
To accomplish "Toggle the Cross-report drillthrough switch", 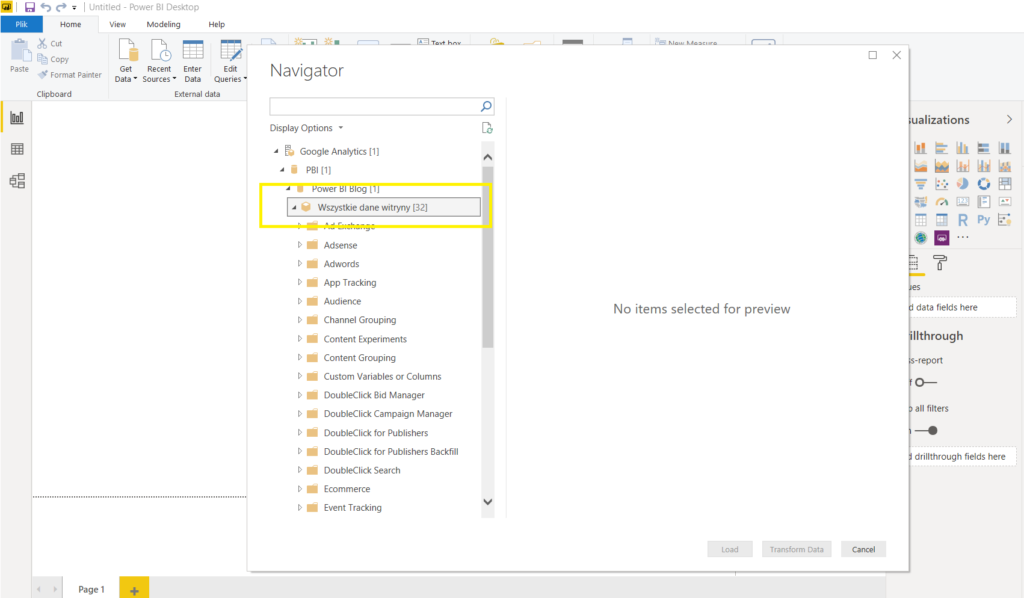I will point(925,382).
